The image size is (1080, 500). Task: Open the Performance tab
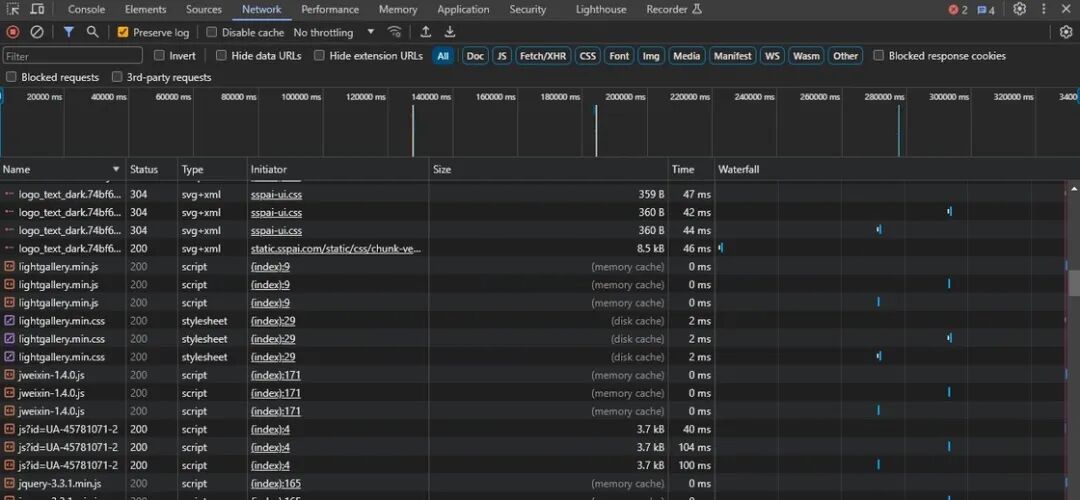coord(330,10)
